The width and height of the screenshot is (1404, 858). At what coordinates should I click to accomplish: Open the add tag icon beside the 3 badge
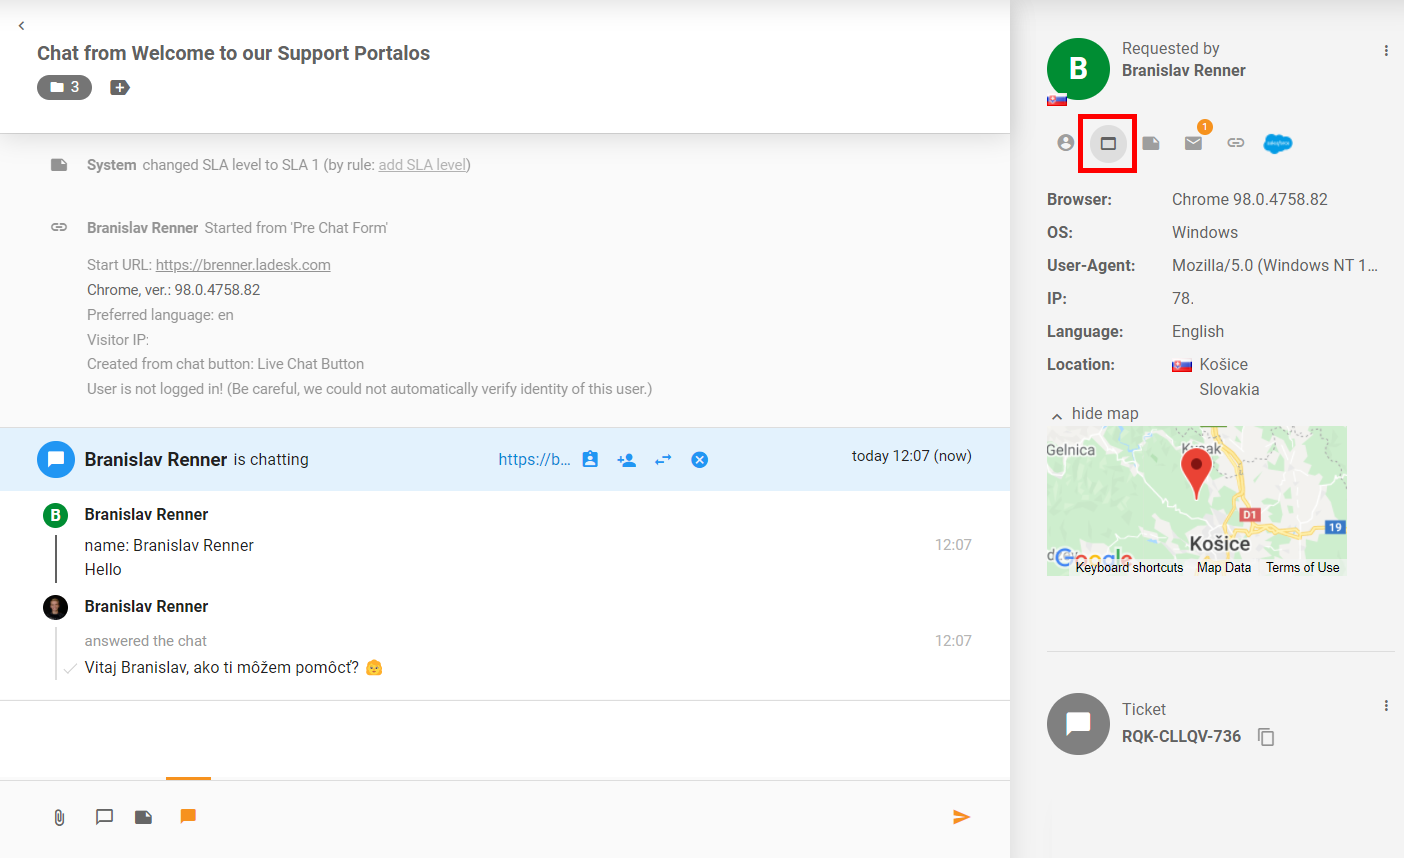coord(120,88)
